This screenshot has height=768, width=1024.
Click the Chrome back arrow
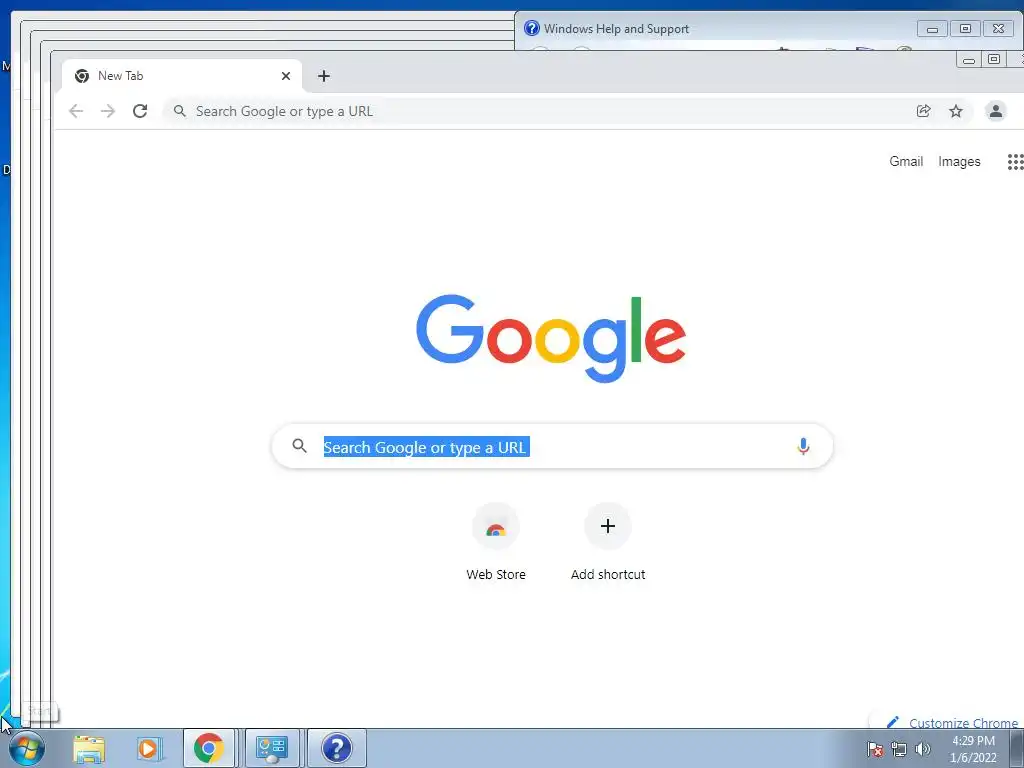point(76,111)
